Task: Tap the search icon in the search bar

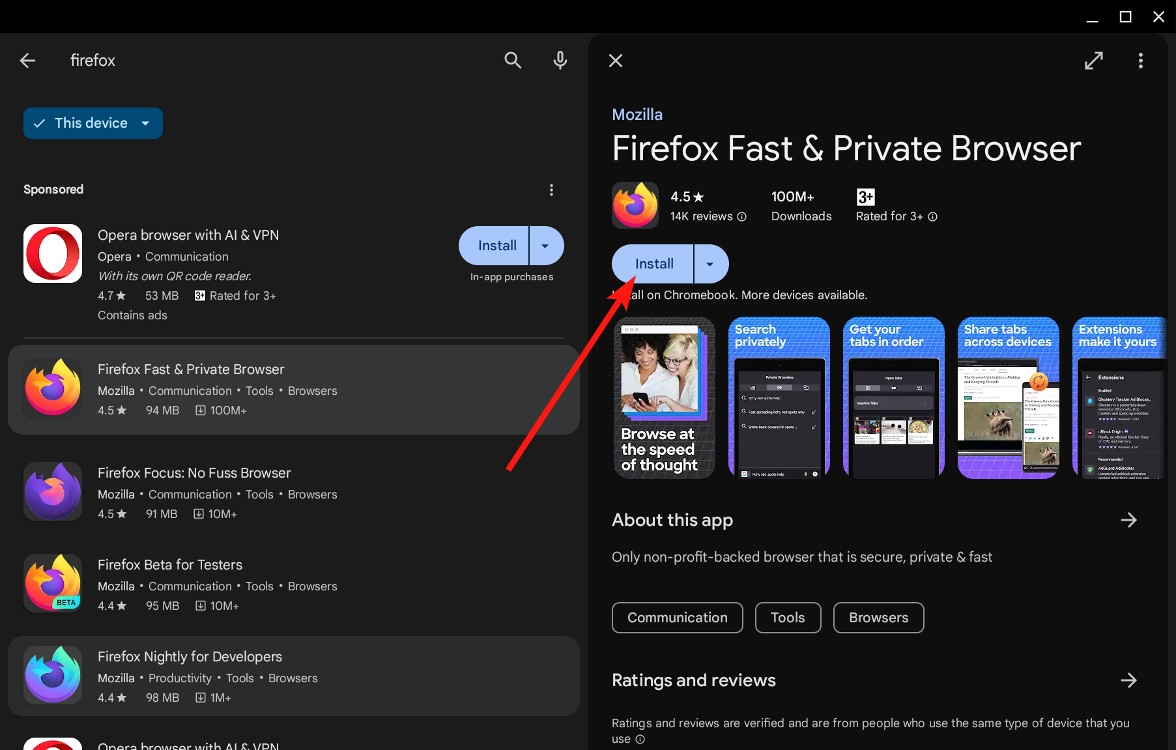Action: (512, 60)
